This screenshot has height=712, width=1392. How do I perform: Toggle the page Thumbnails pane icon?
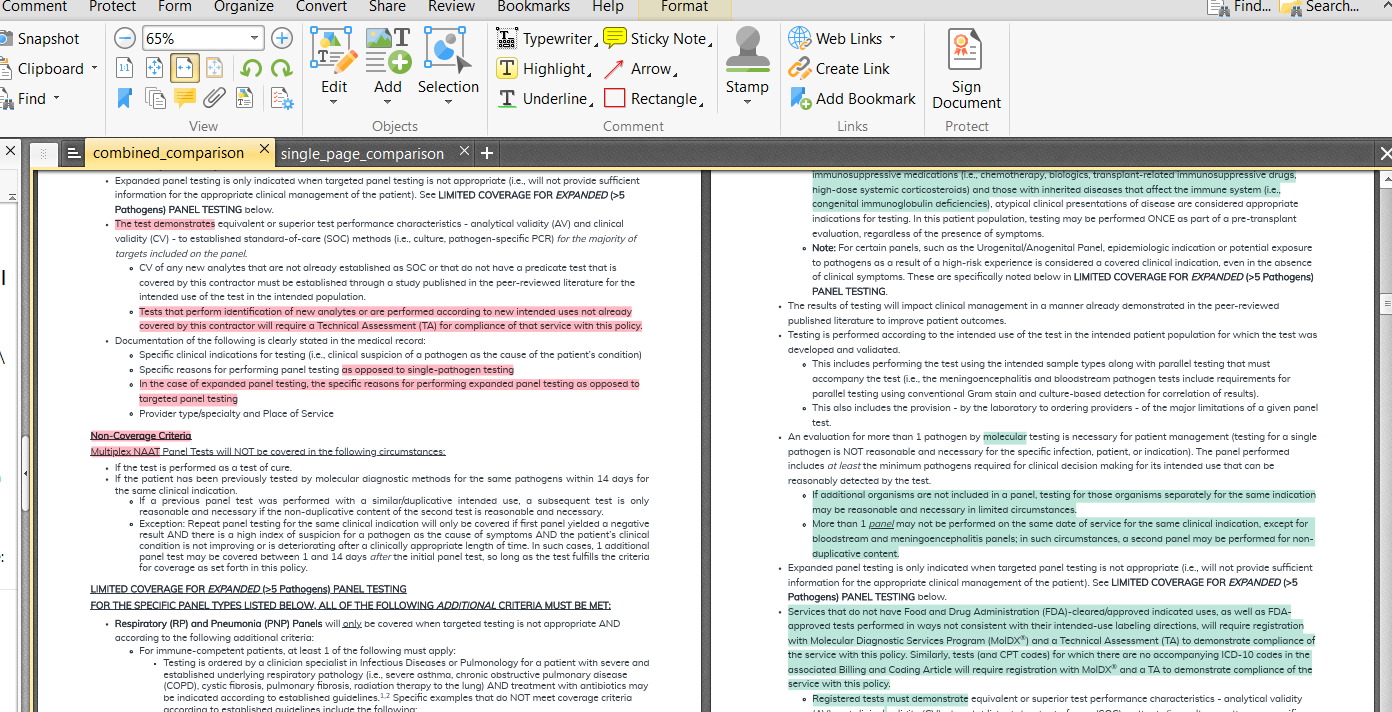[155, 98]
